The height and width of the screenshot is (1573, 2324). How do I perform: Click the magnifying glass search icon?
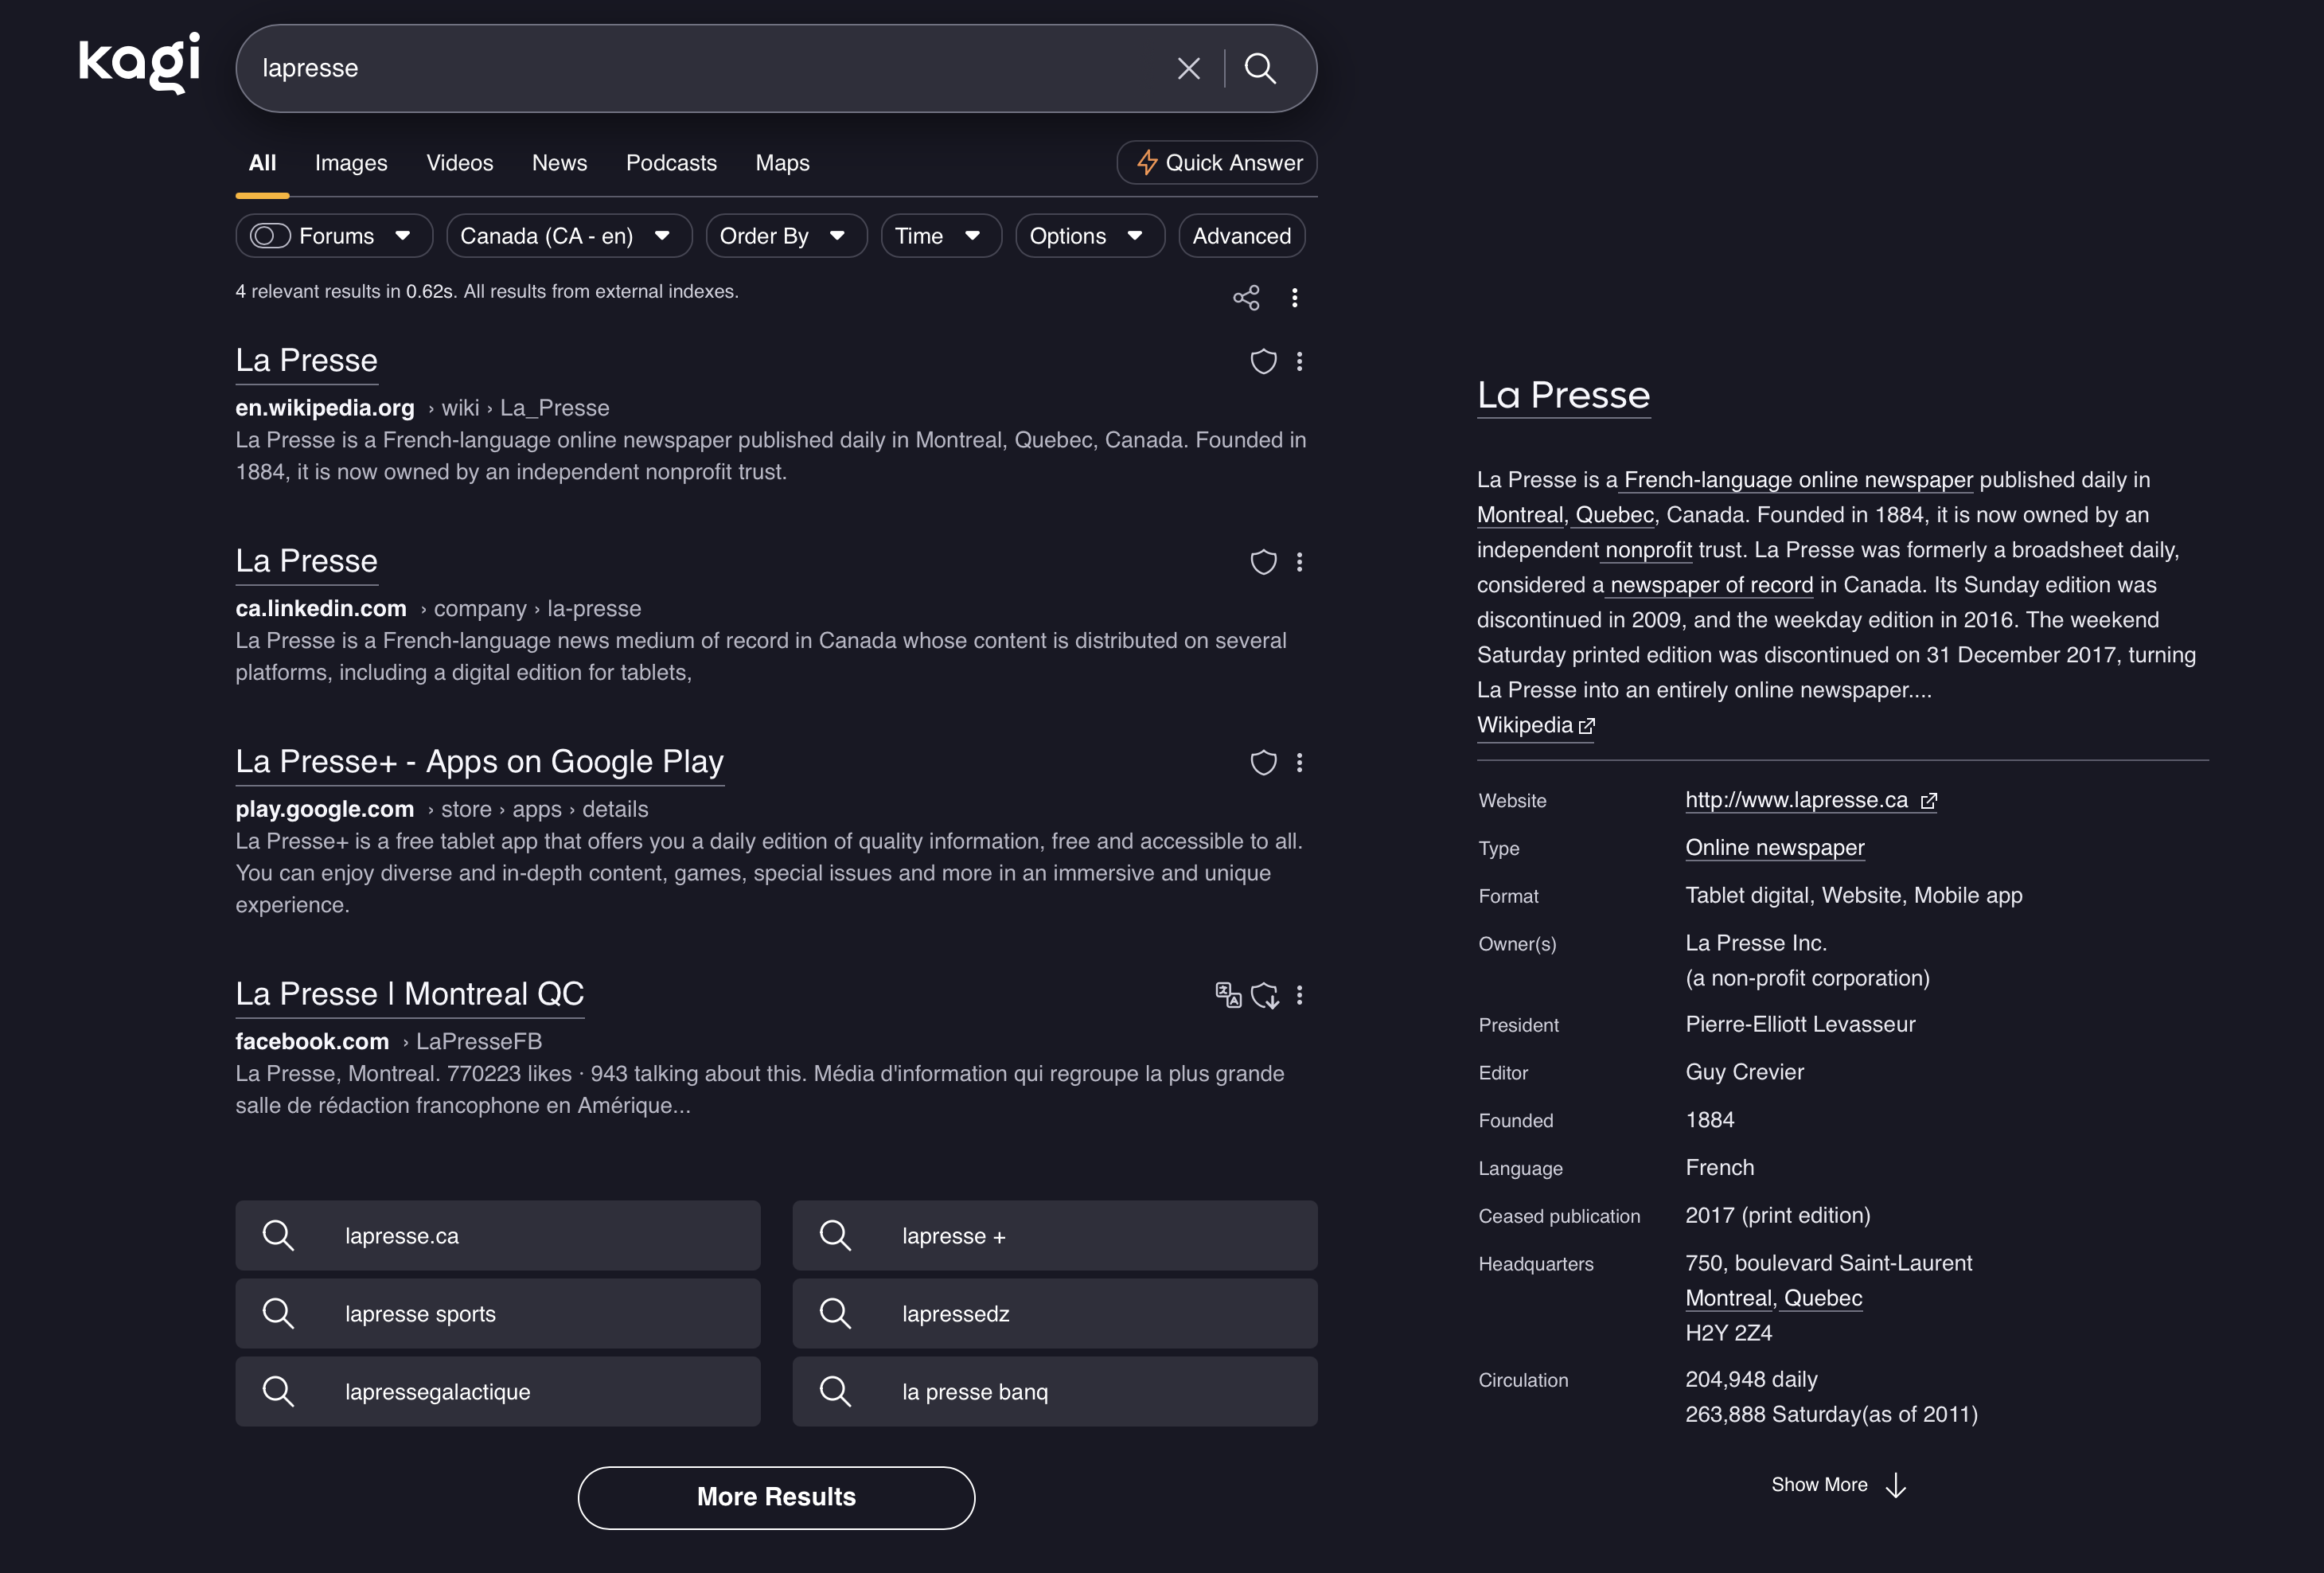pos(1260,68)
